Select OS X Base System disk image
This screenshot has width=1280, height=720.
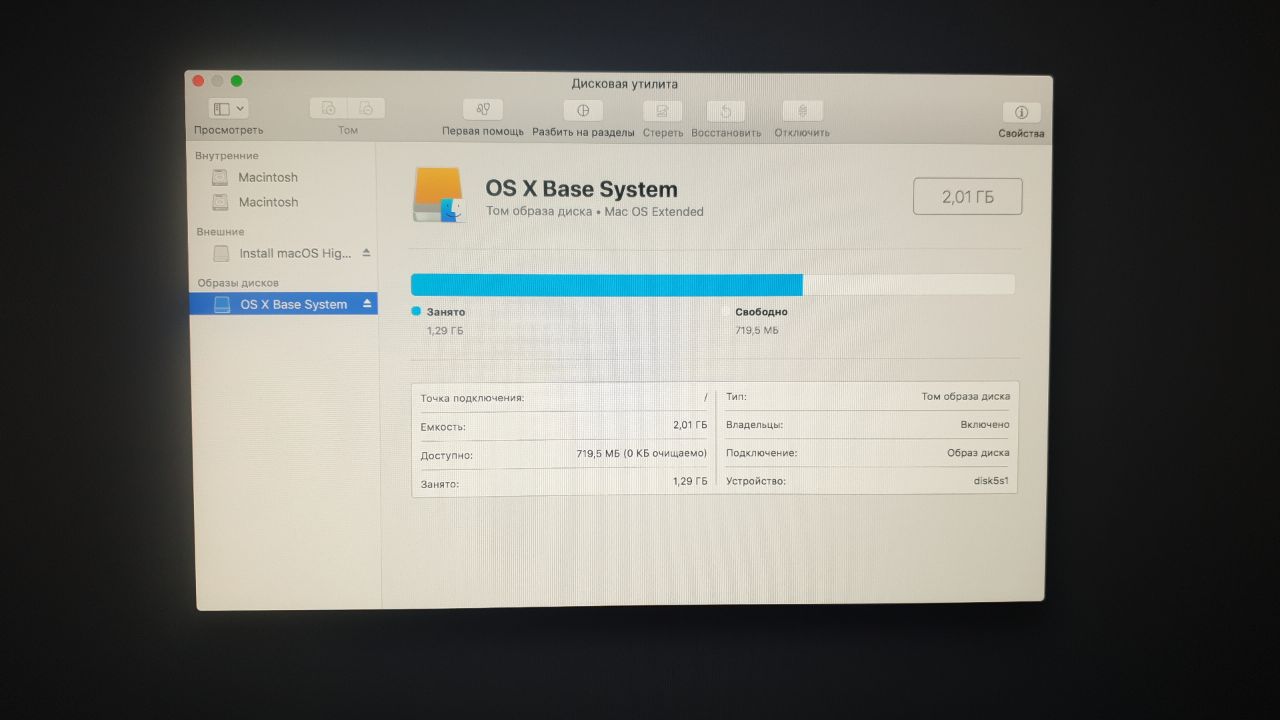tap(283, 304)
